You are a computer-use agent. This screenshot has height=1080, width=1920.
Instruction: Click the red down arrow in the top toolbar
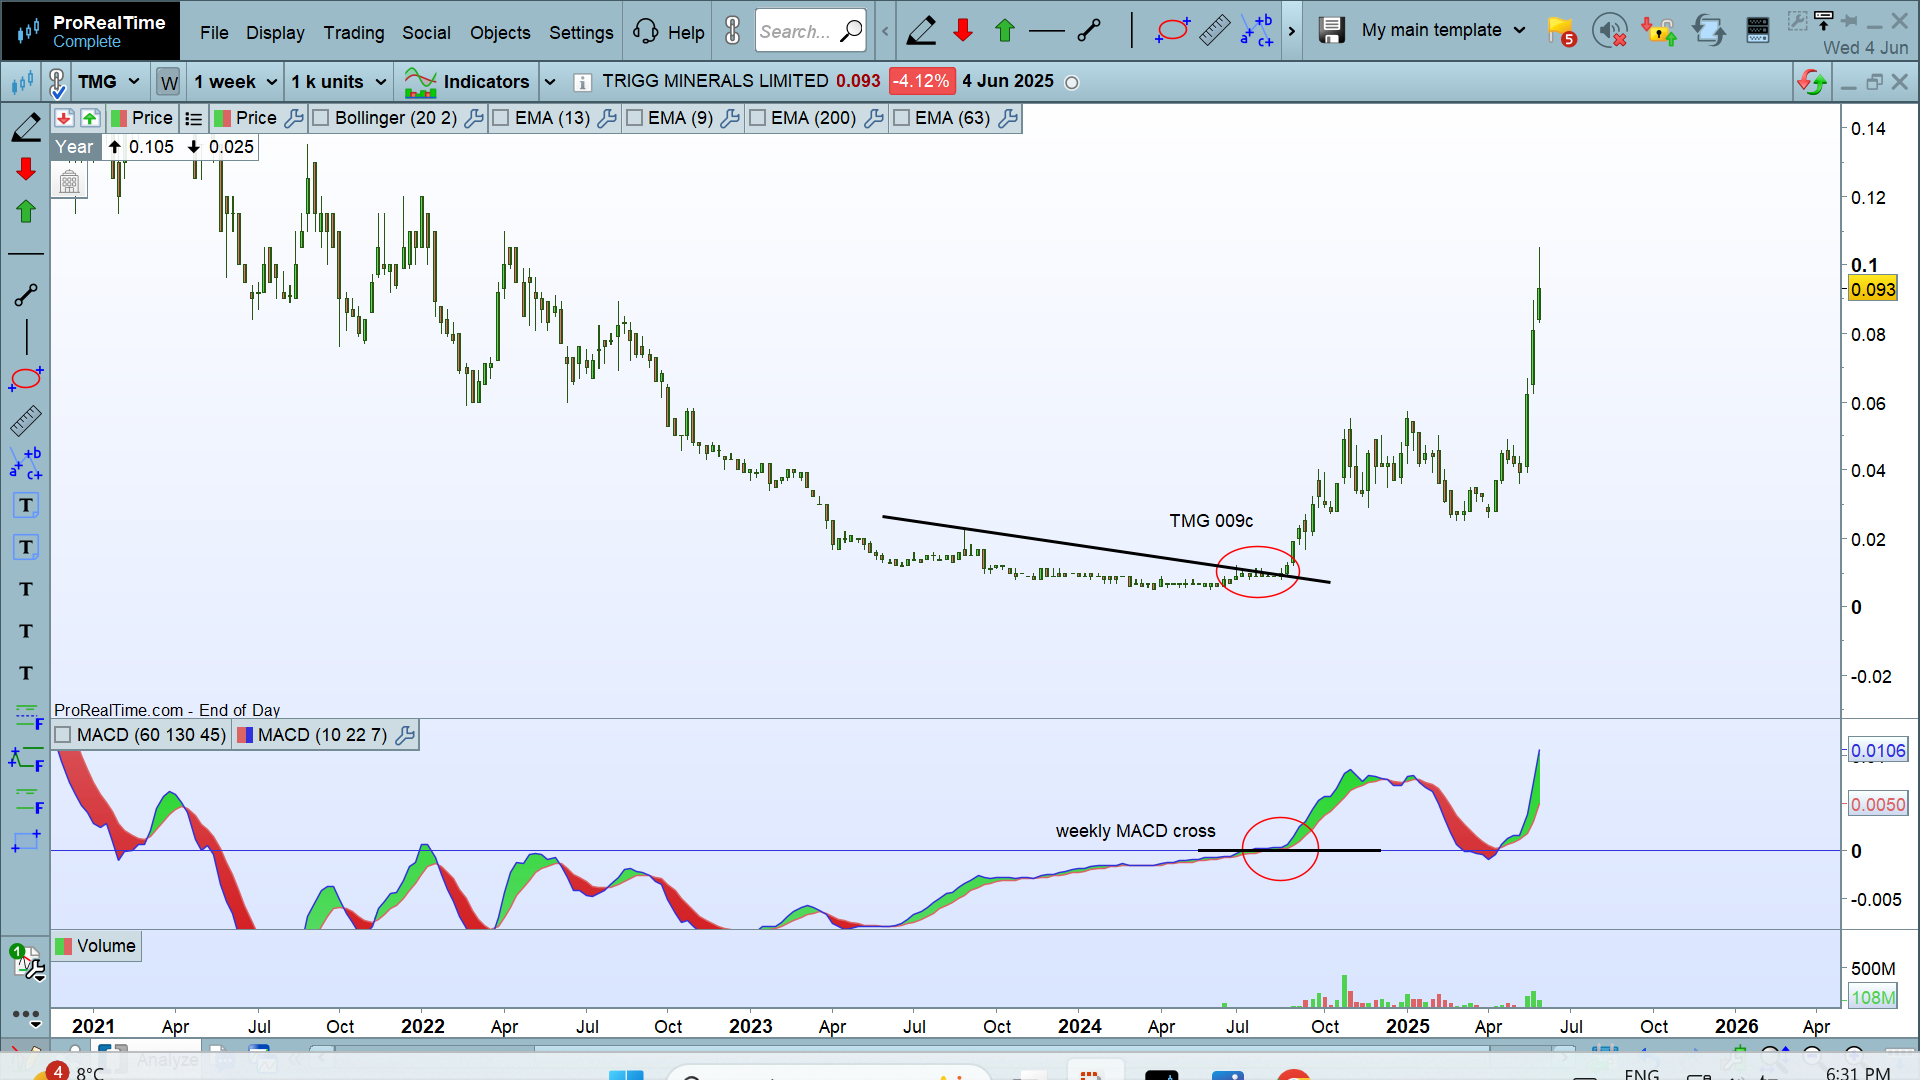(963, 31)
